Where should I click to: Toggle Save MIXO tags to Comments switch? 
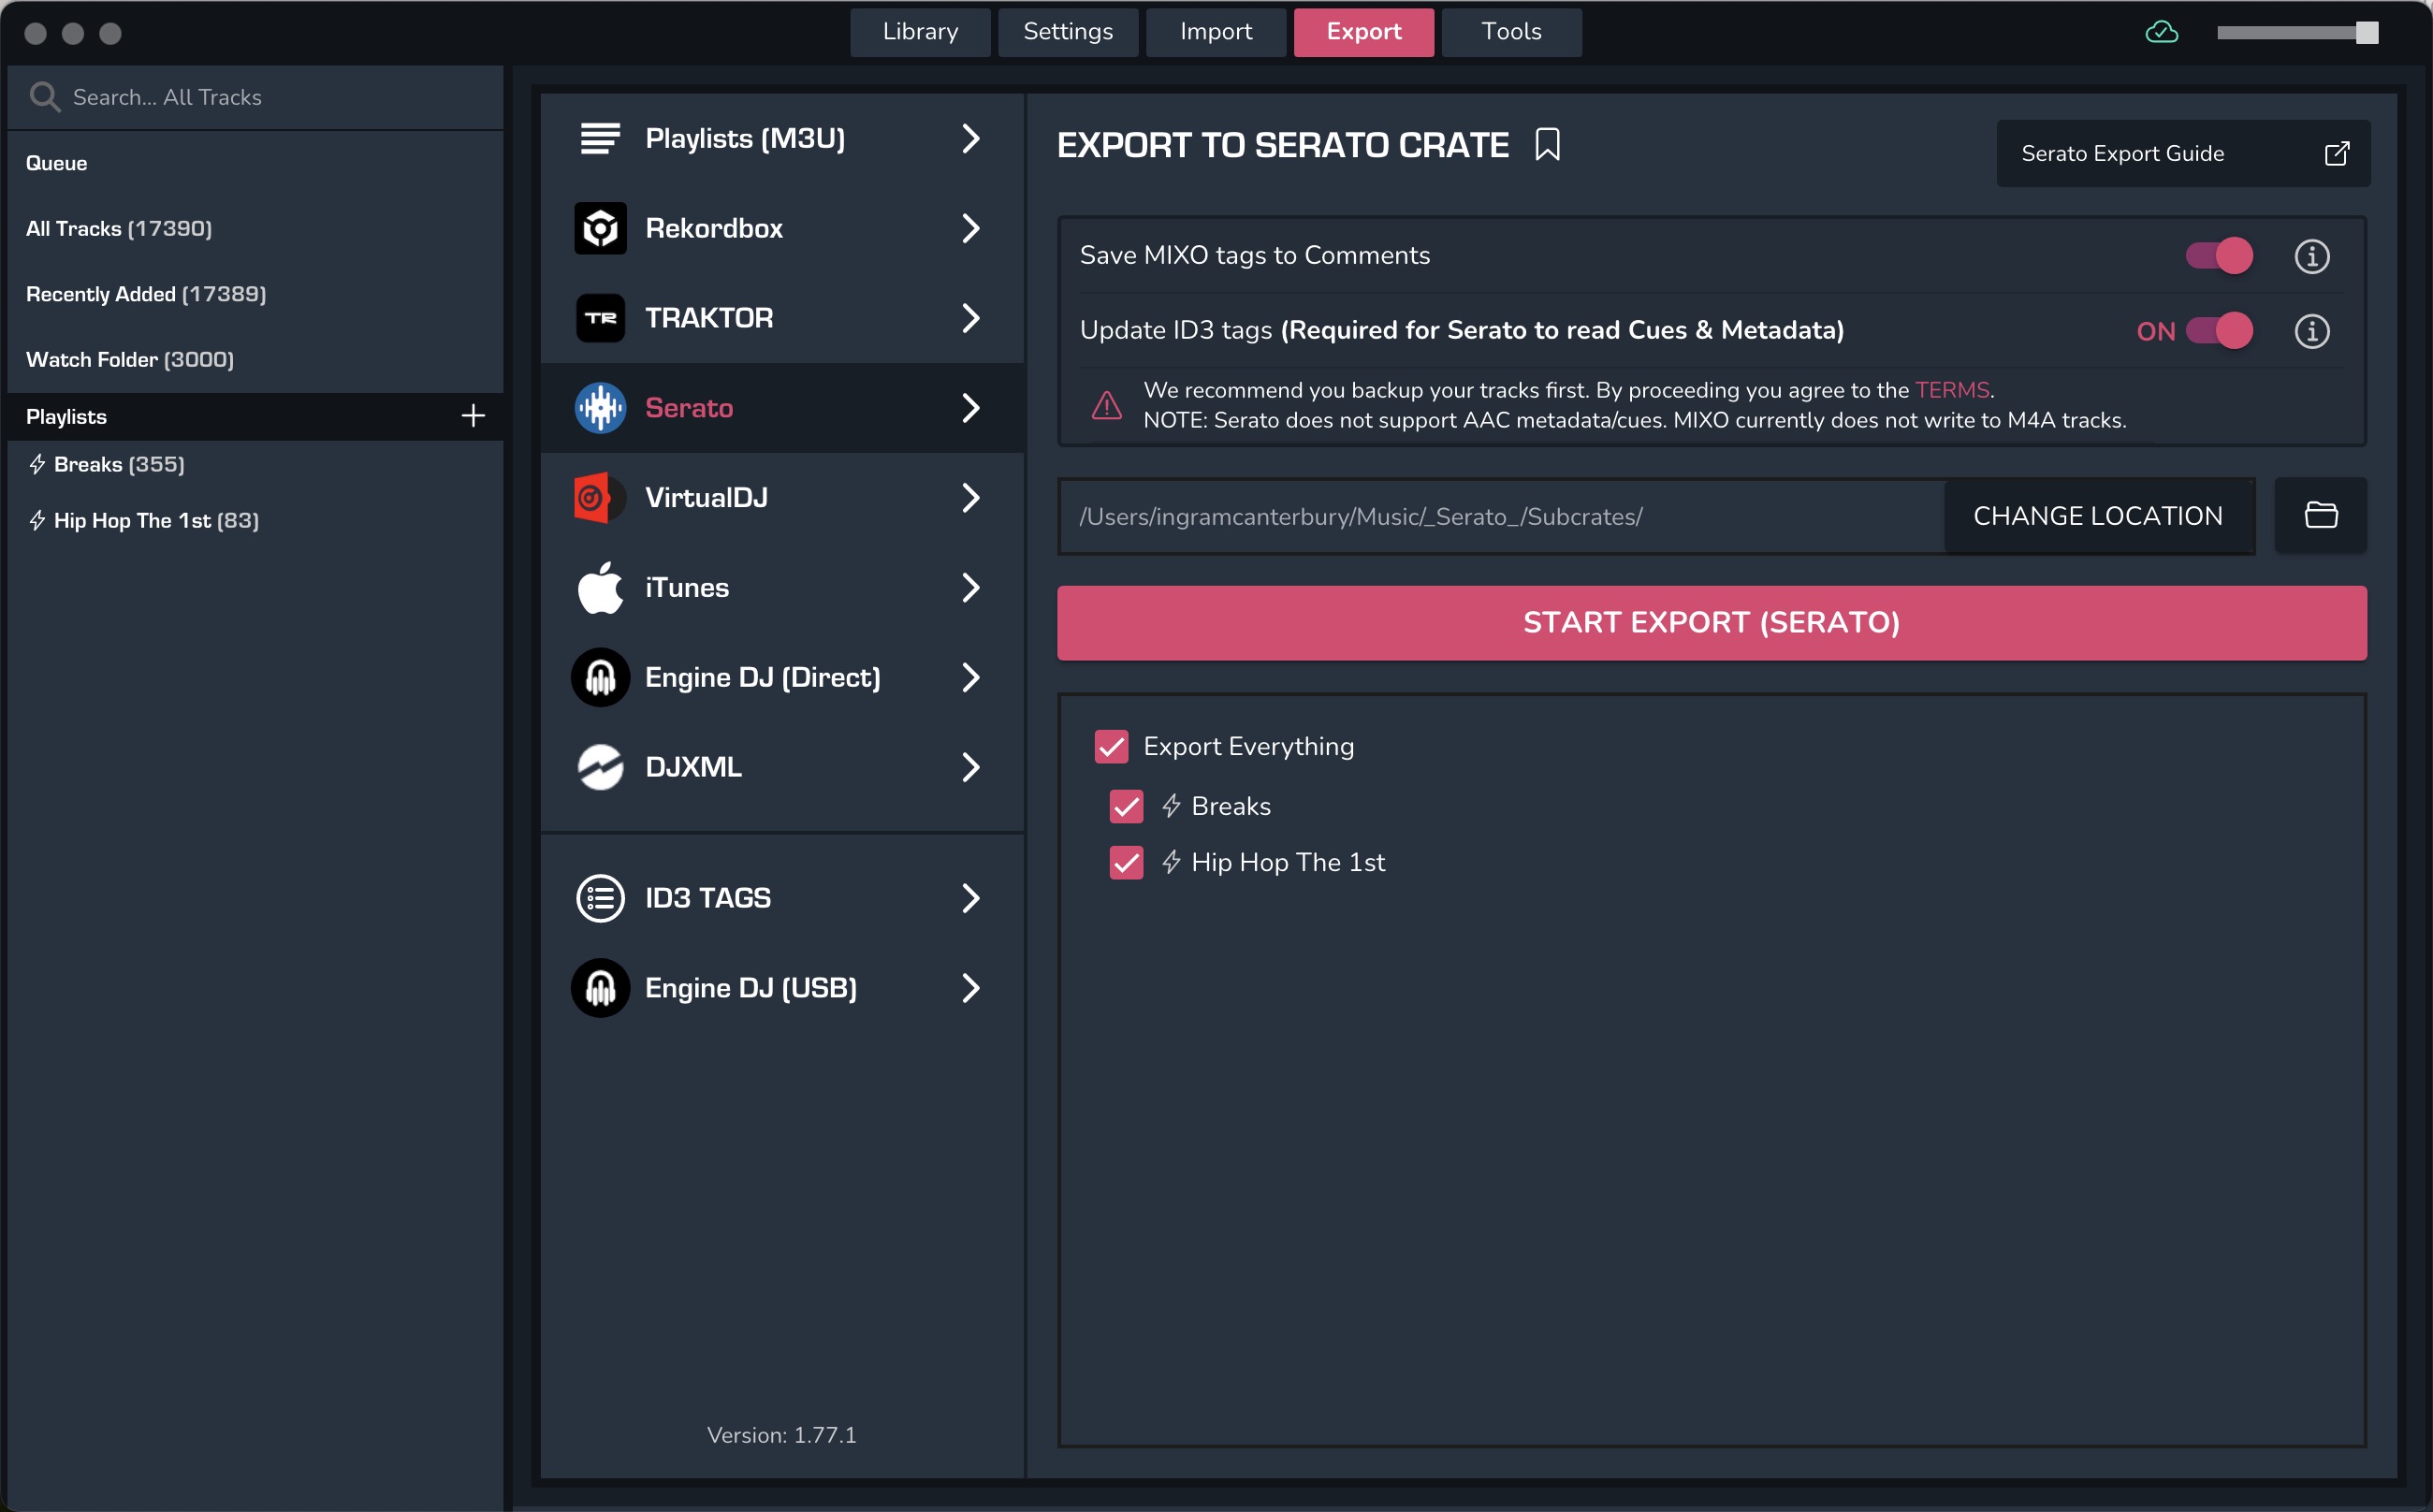[x=2218, y=256]
